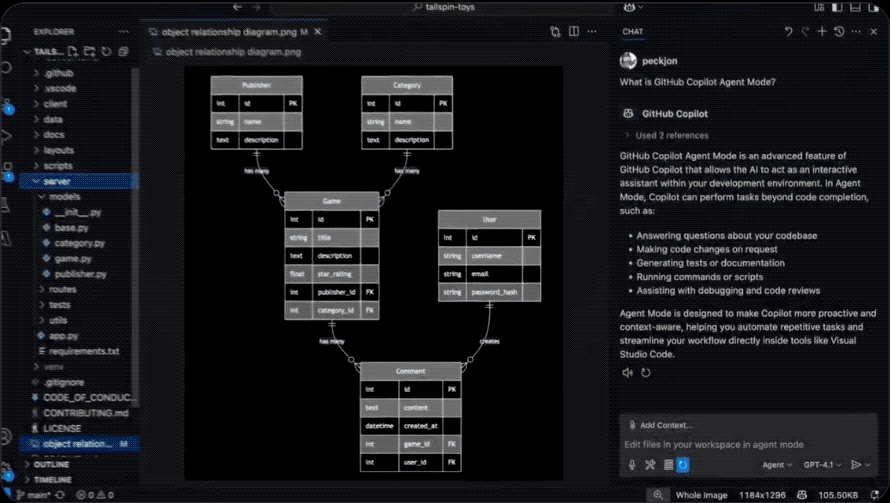Viewport: 890px width, 503px height.
Task: Open game.py in models
Action: coord(73,258)
